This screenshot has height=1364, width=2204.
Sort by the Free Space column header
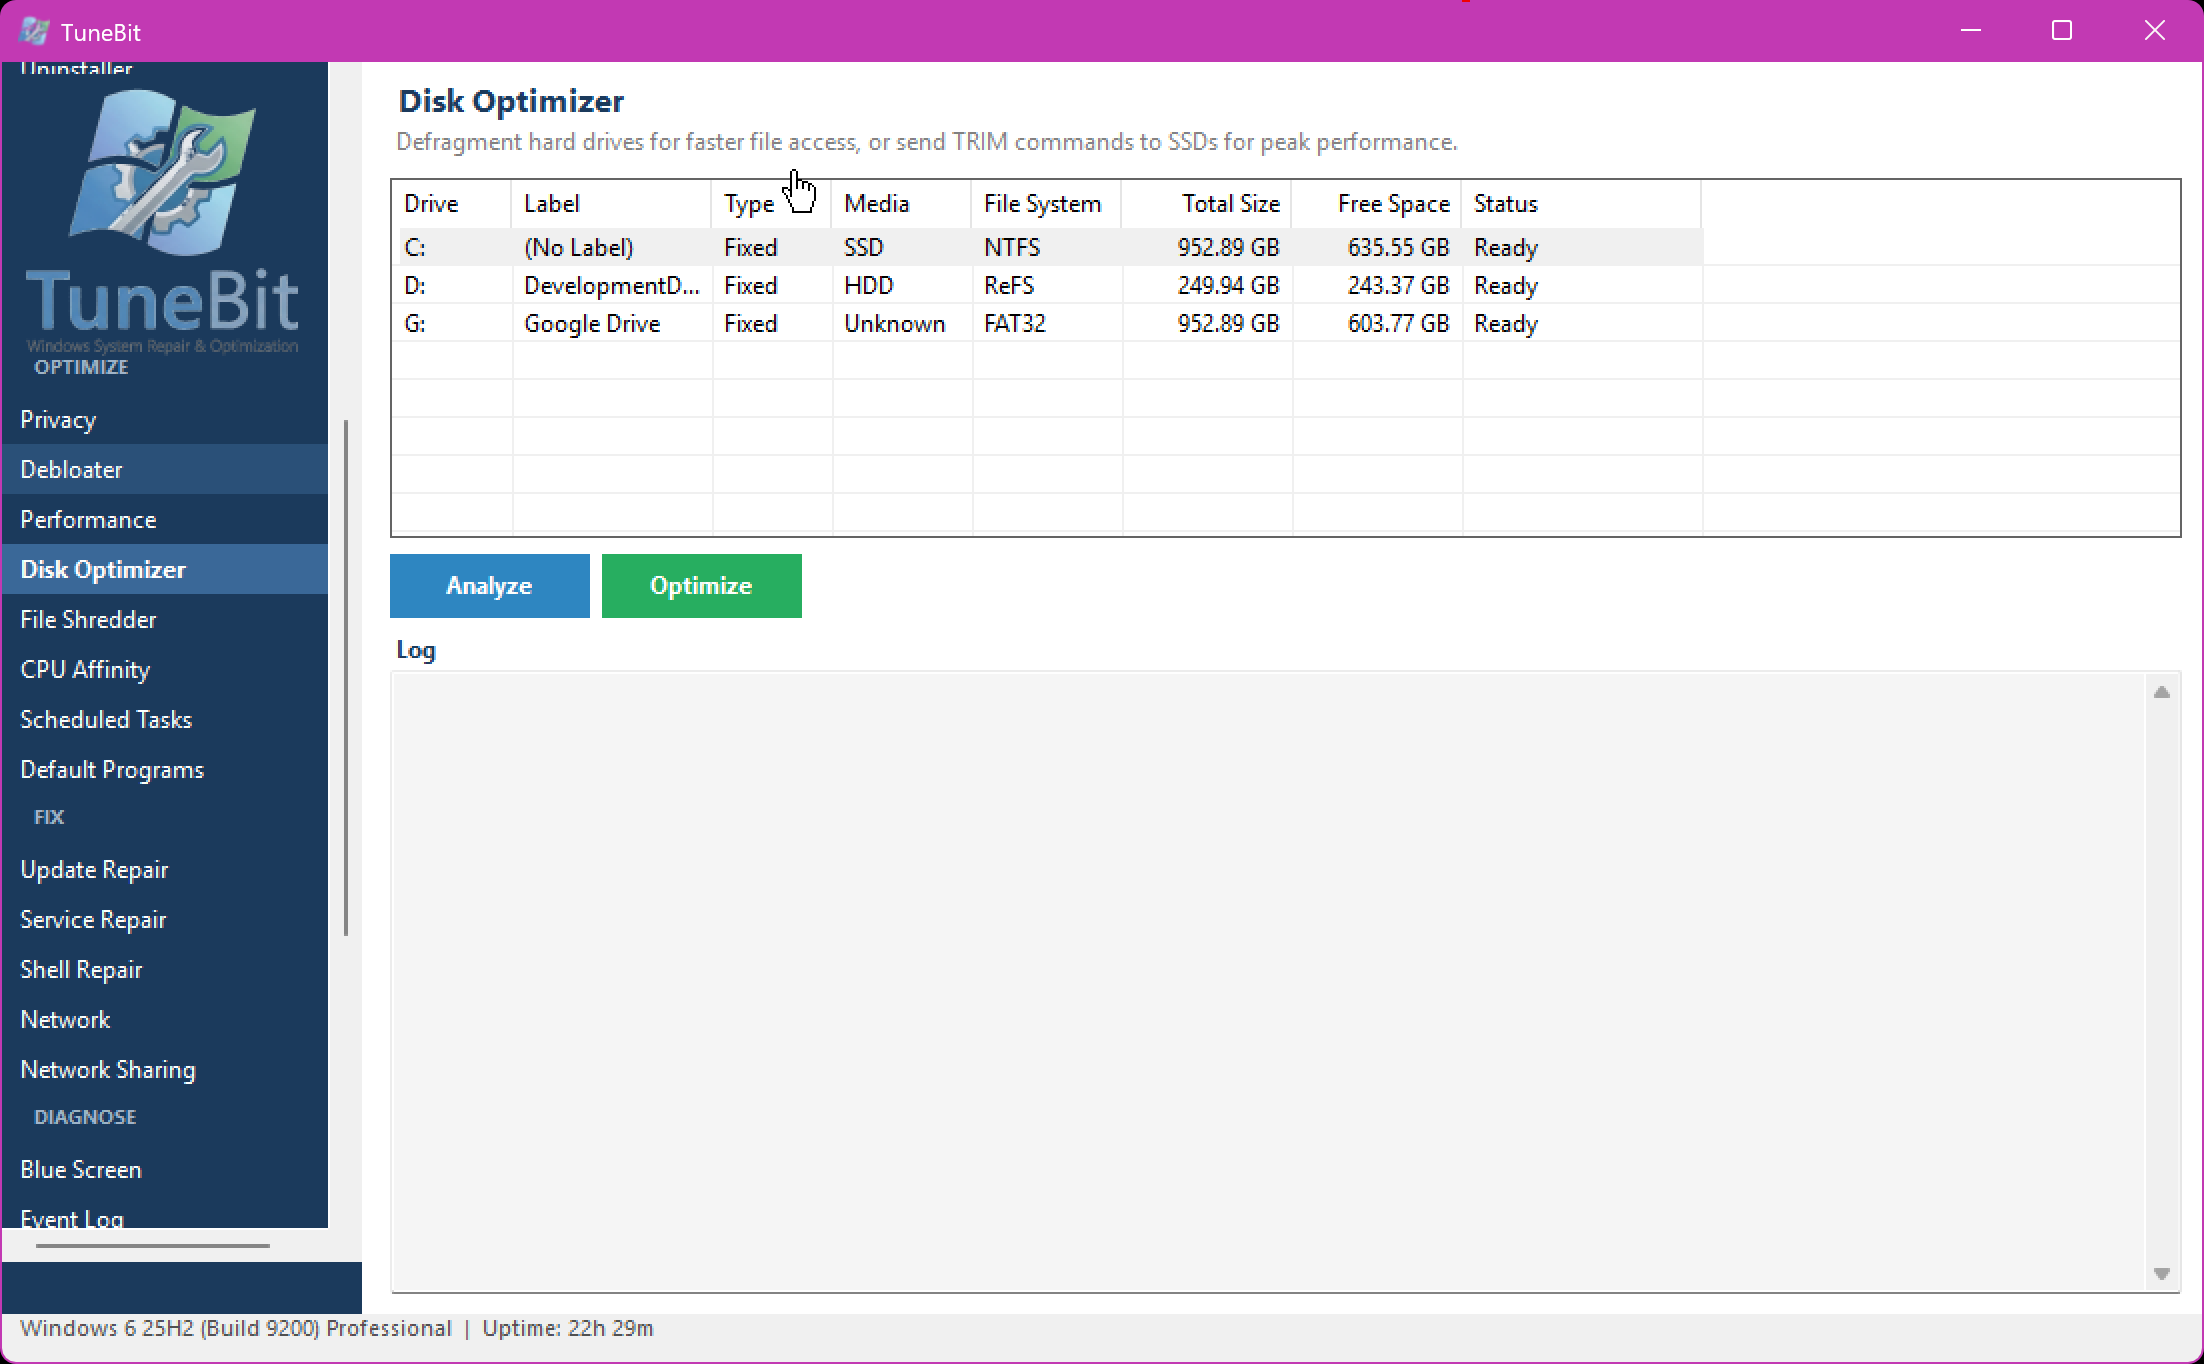(1376, 204)
